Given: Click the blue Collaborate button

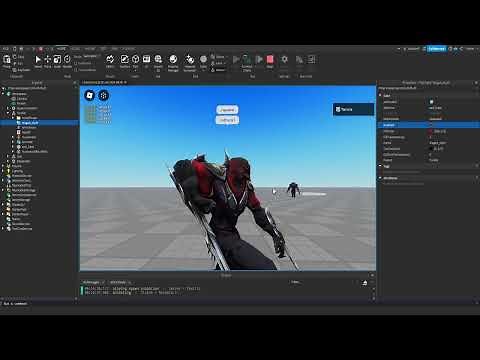Looking at the screenshot, I should tap(437, 49).
